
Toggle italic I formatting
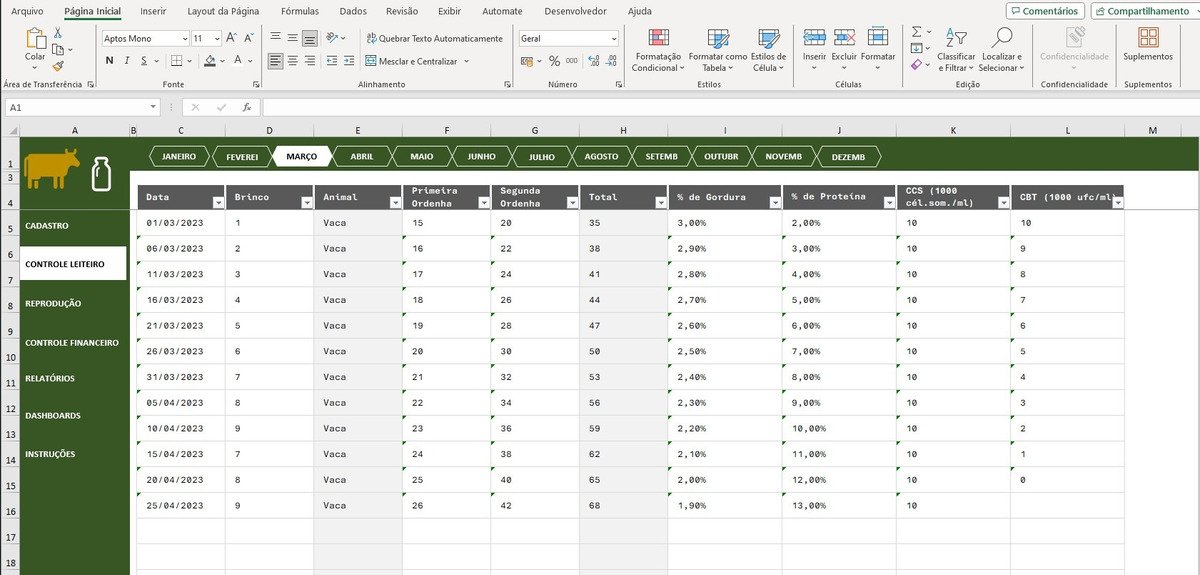click(127, 61)
